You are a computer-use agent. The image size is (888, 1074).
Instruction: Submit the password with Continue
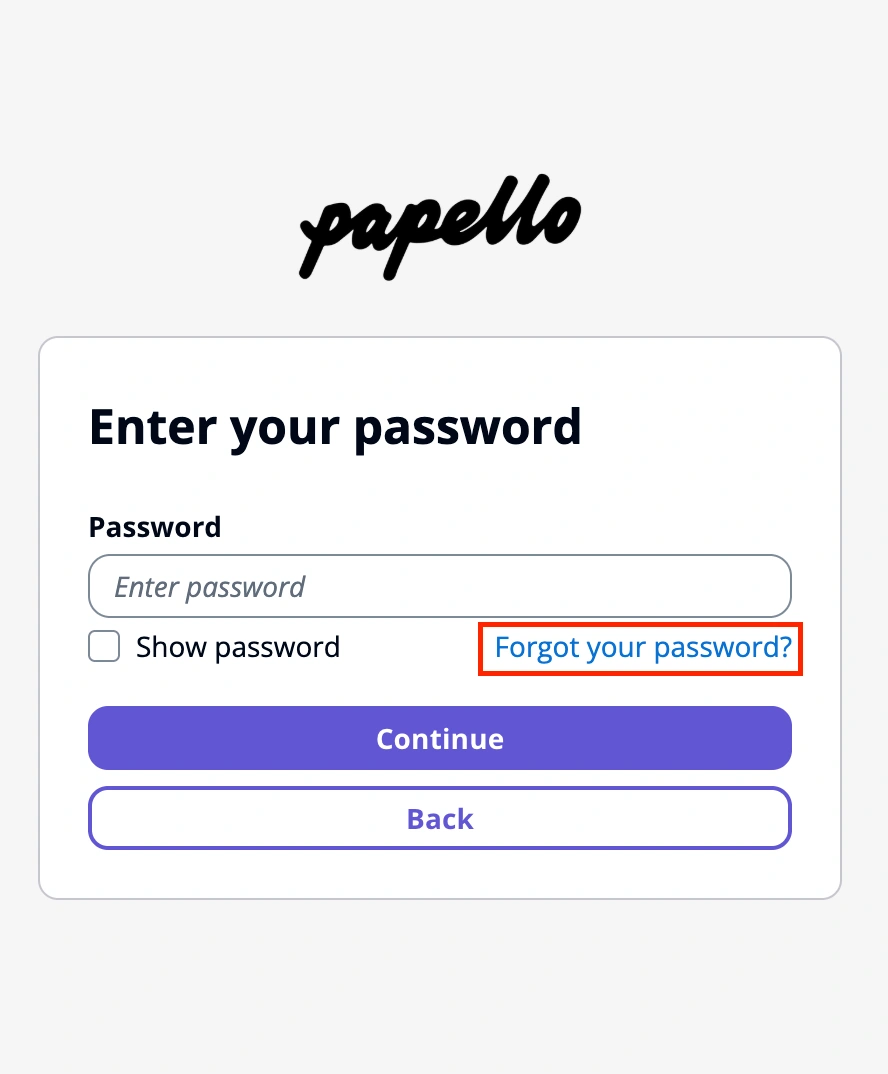[x=440, y=738]
